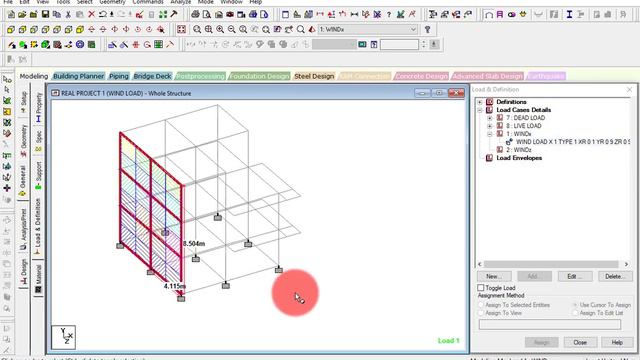Click the Open file folder icon

pos(22,15)
